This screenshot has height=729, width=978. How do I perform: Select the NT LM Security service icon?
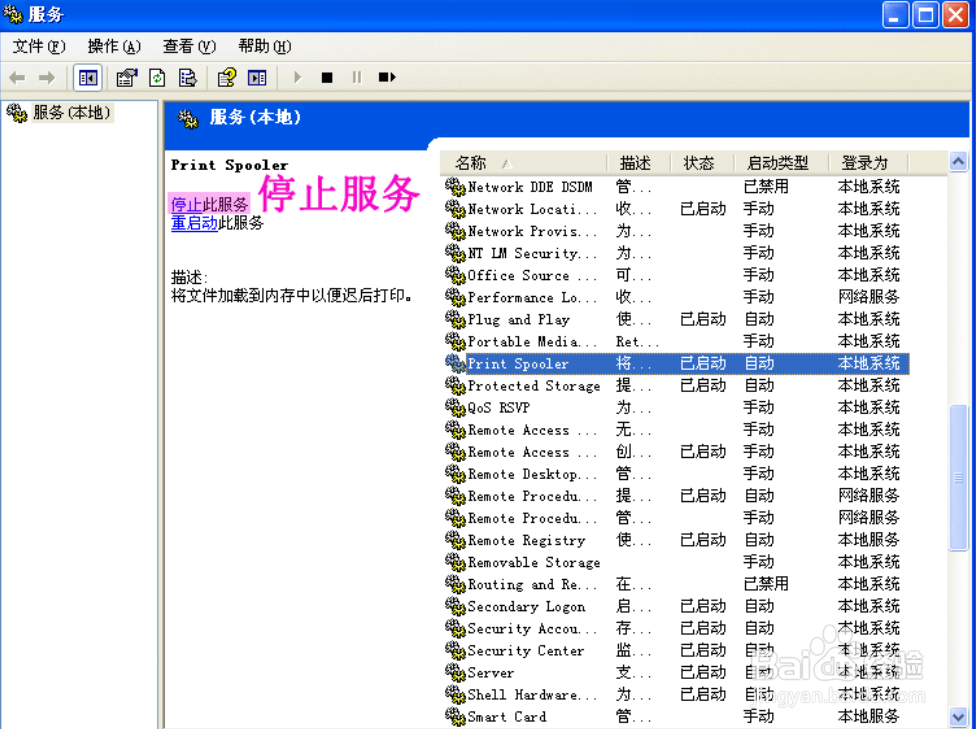click(x=455, y=253)
